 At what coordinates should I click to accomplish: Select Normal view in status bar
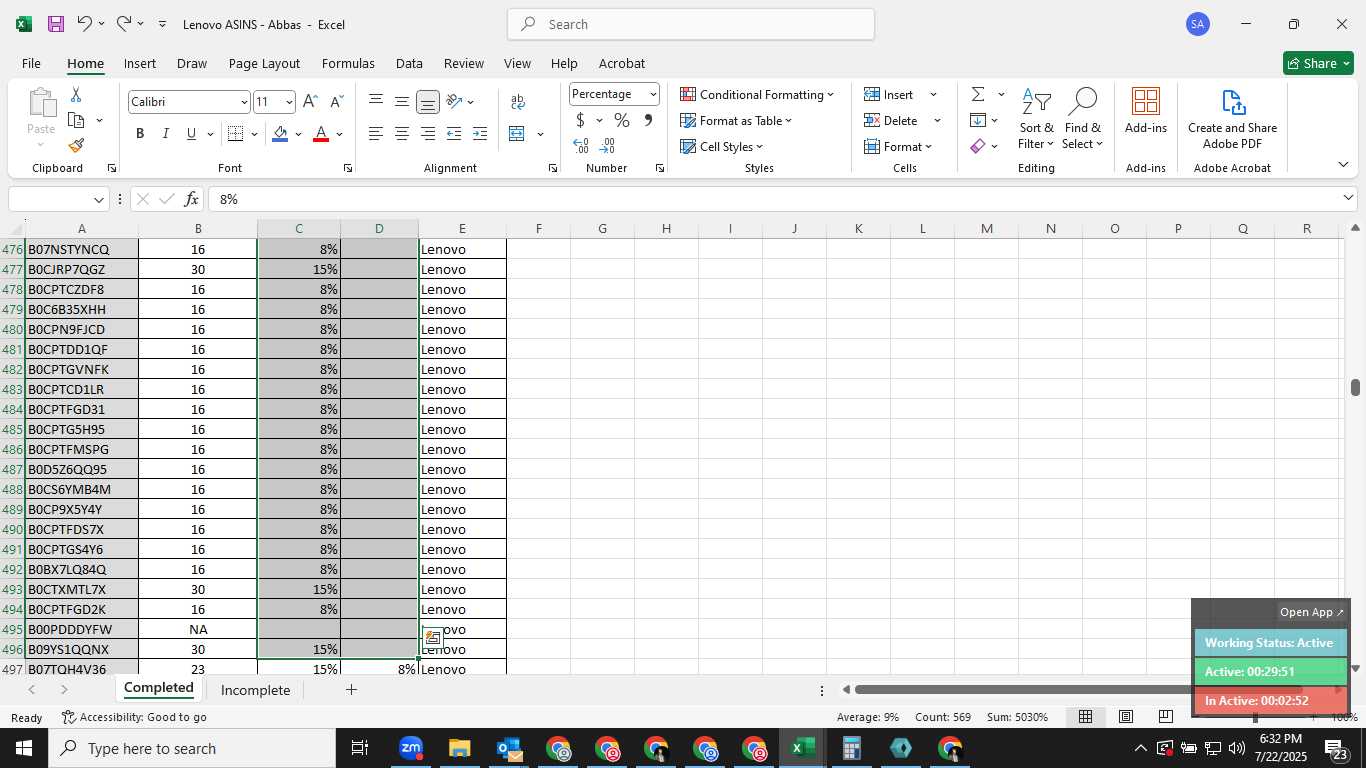coord(1085,717)
